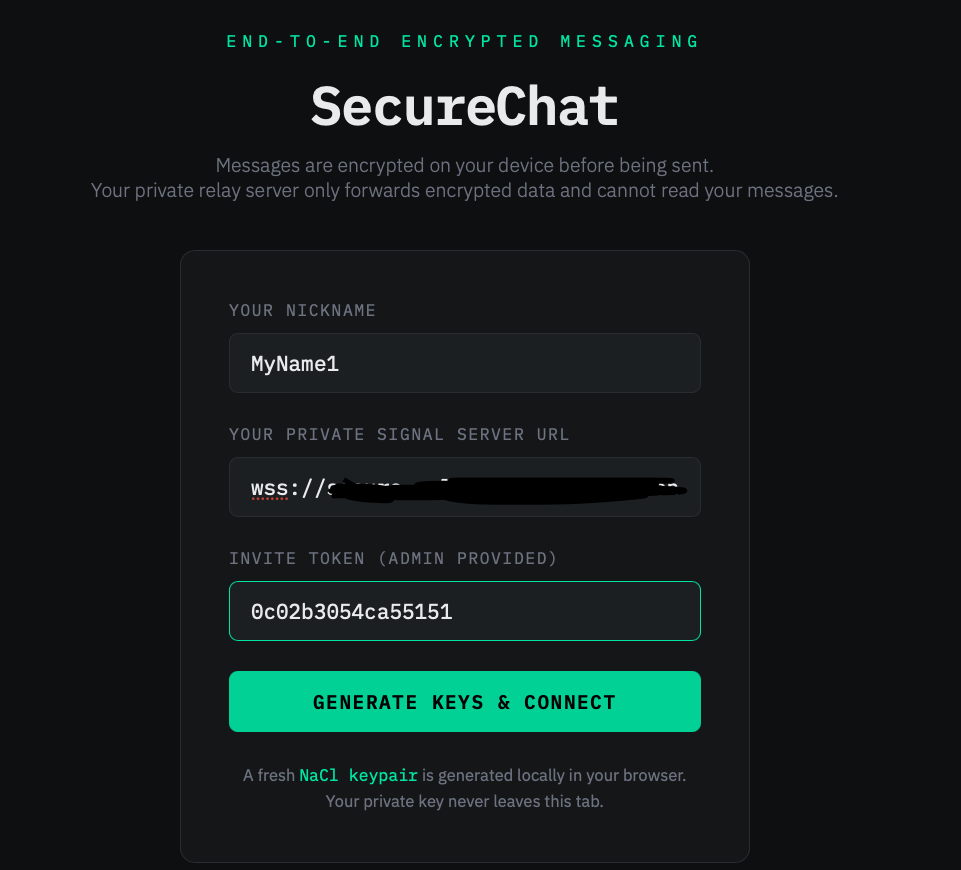
Task: Click the spell-check underlined wss prefix
Action: pos(269,488)
